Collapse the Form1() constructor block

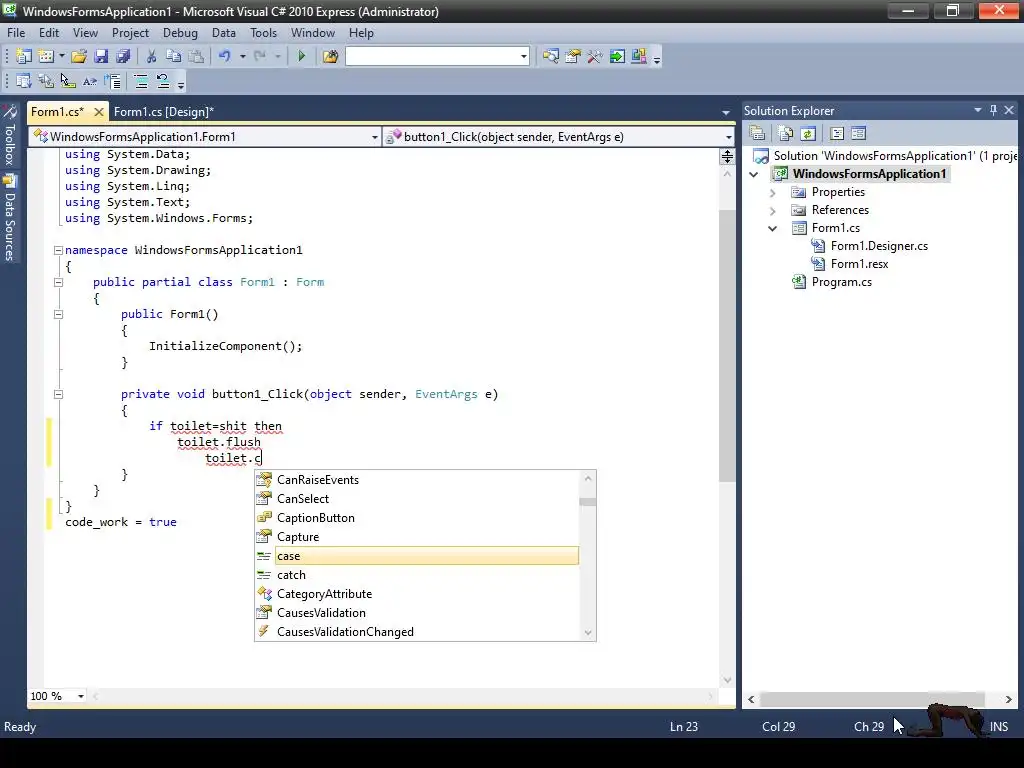pyautogui.click(x=58, y=314)
